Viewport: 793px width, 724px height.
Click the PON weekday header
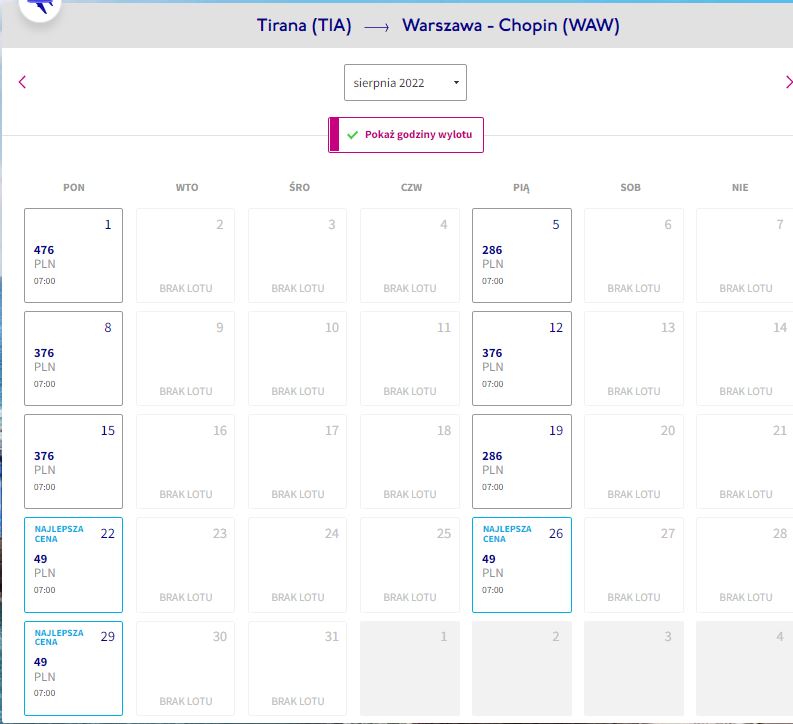[74, 188]
